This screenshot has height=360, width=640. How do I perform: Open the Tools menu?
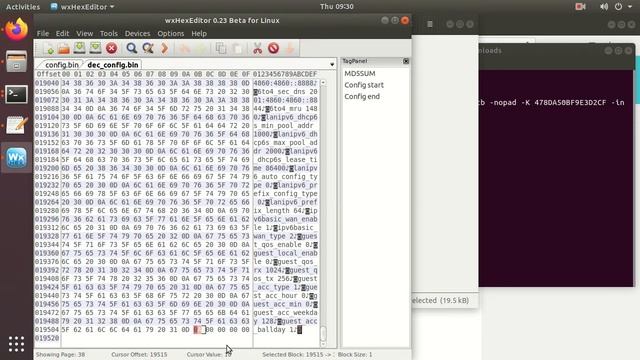[x=109, y=33]
